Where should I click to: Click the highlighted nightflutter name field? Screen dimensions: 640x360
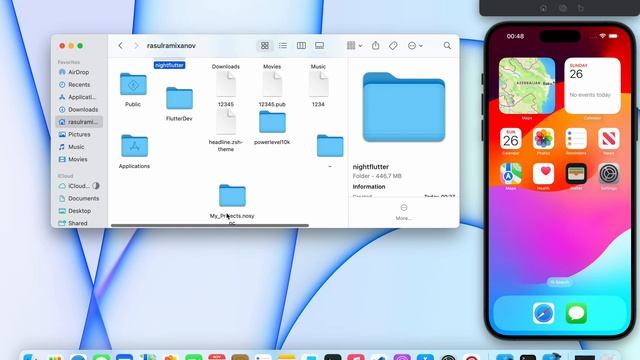tap(169, 65)
